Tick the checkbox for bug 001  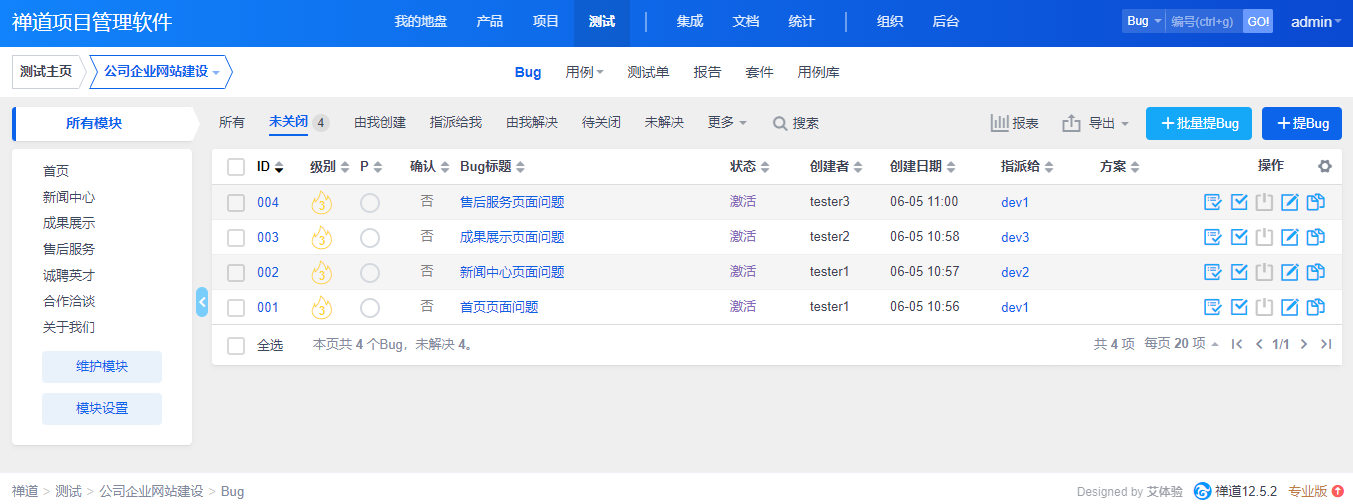pyautogui.click(x=236, y=307)
